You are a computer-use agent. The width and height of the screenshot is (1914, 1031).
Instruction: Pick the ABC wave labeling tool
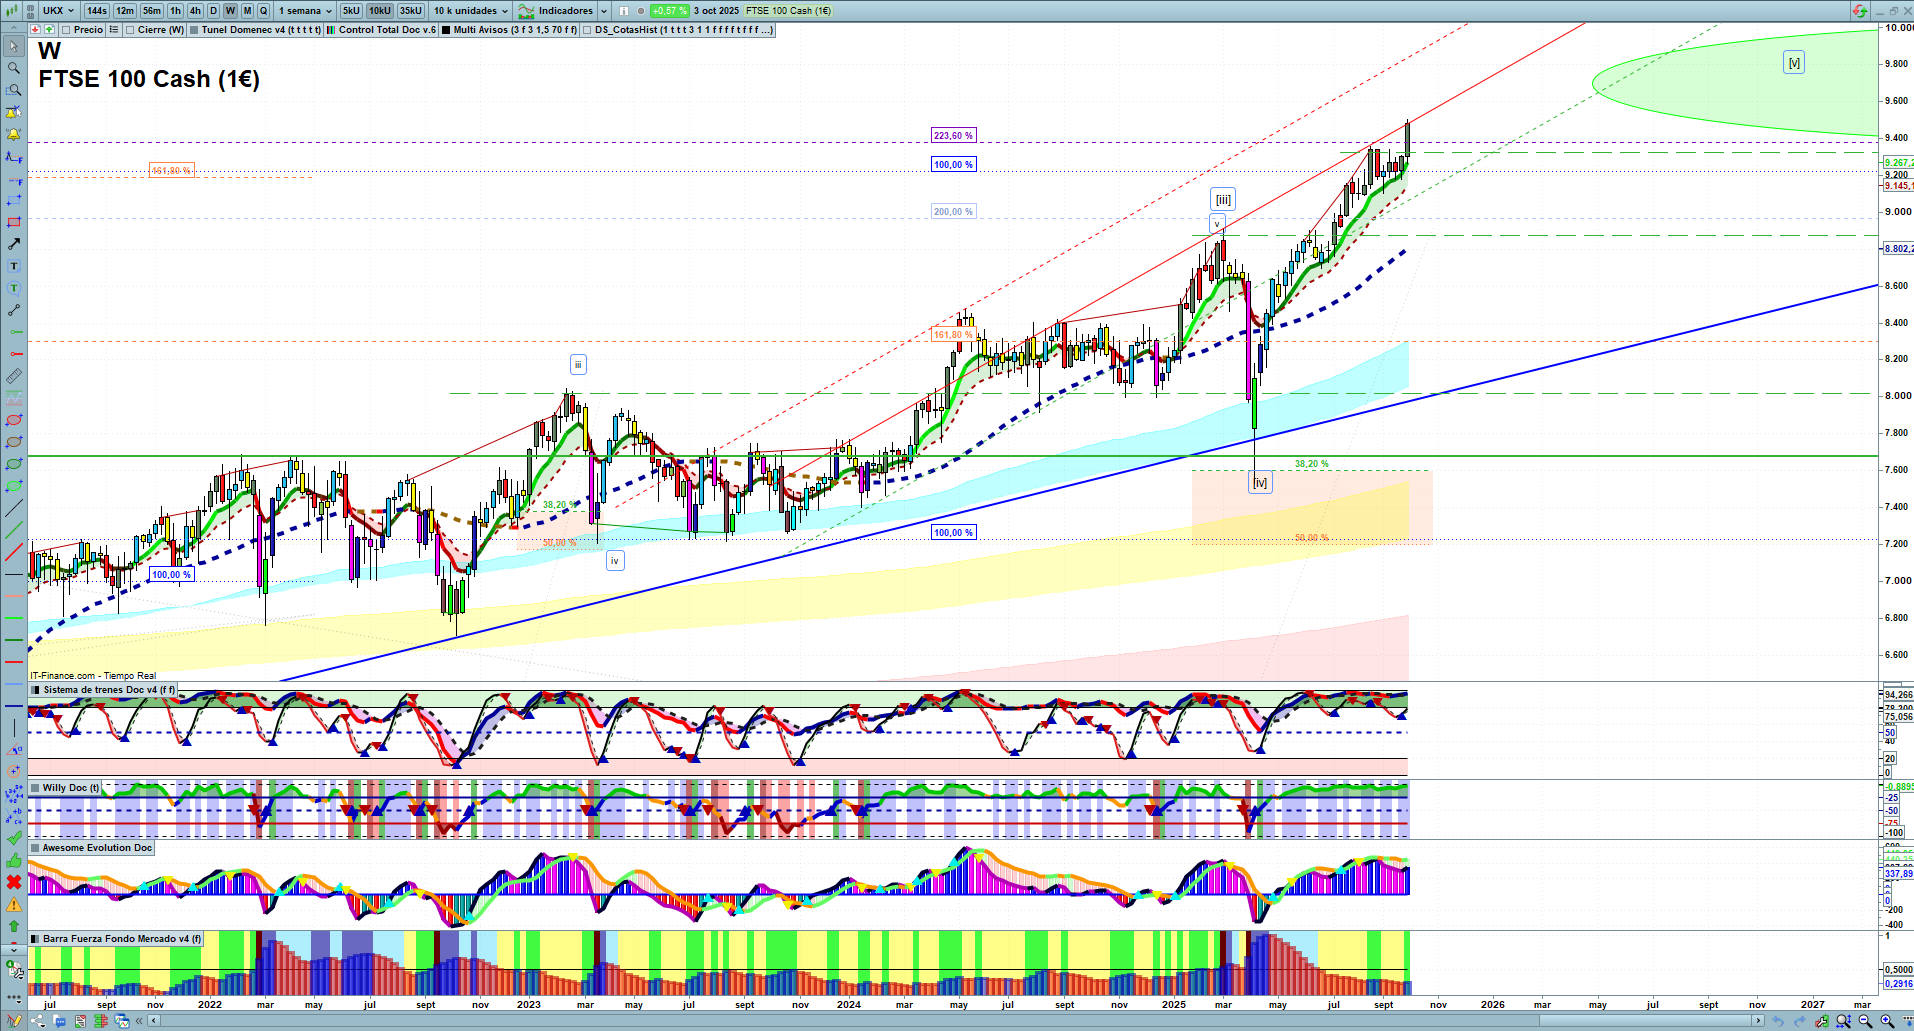[x=14, y=816]
